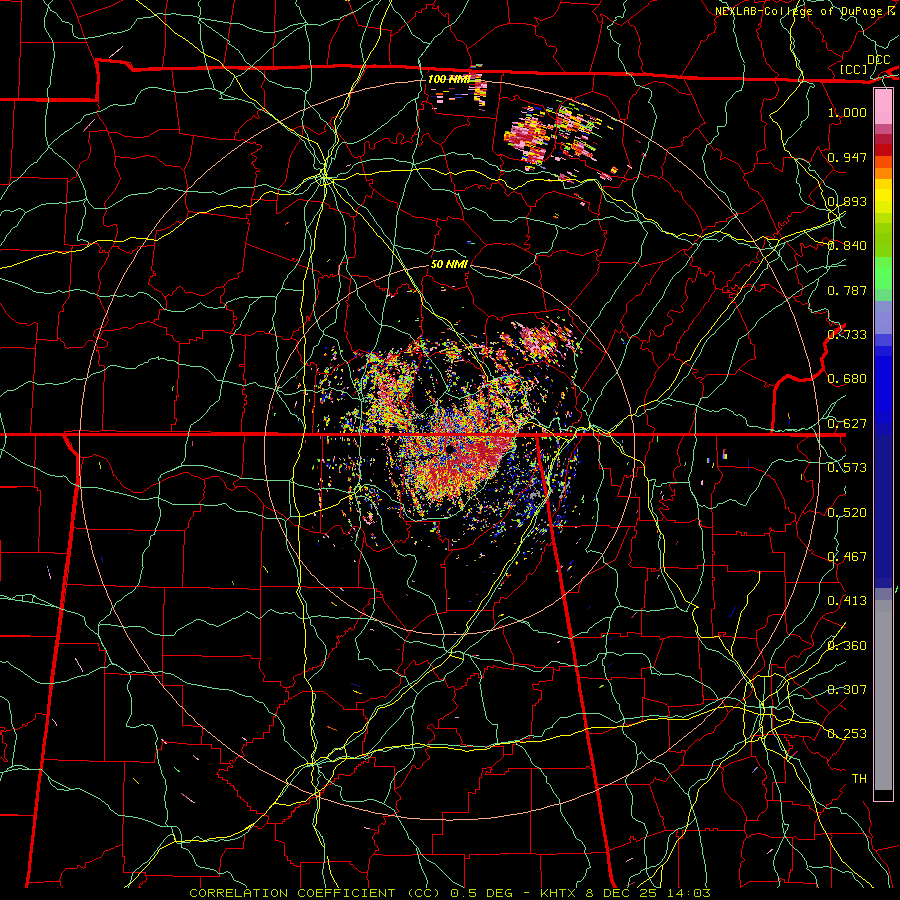The height and width of the screenshot is (900, 900).
Task: Click the 100 NMI range ring label
Action: pyautogui.click(x=449, y=79)
